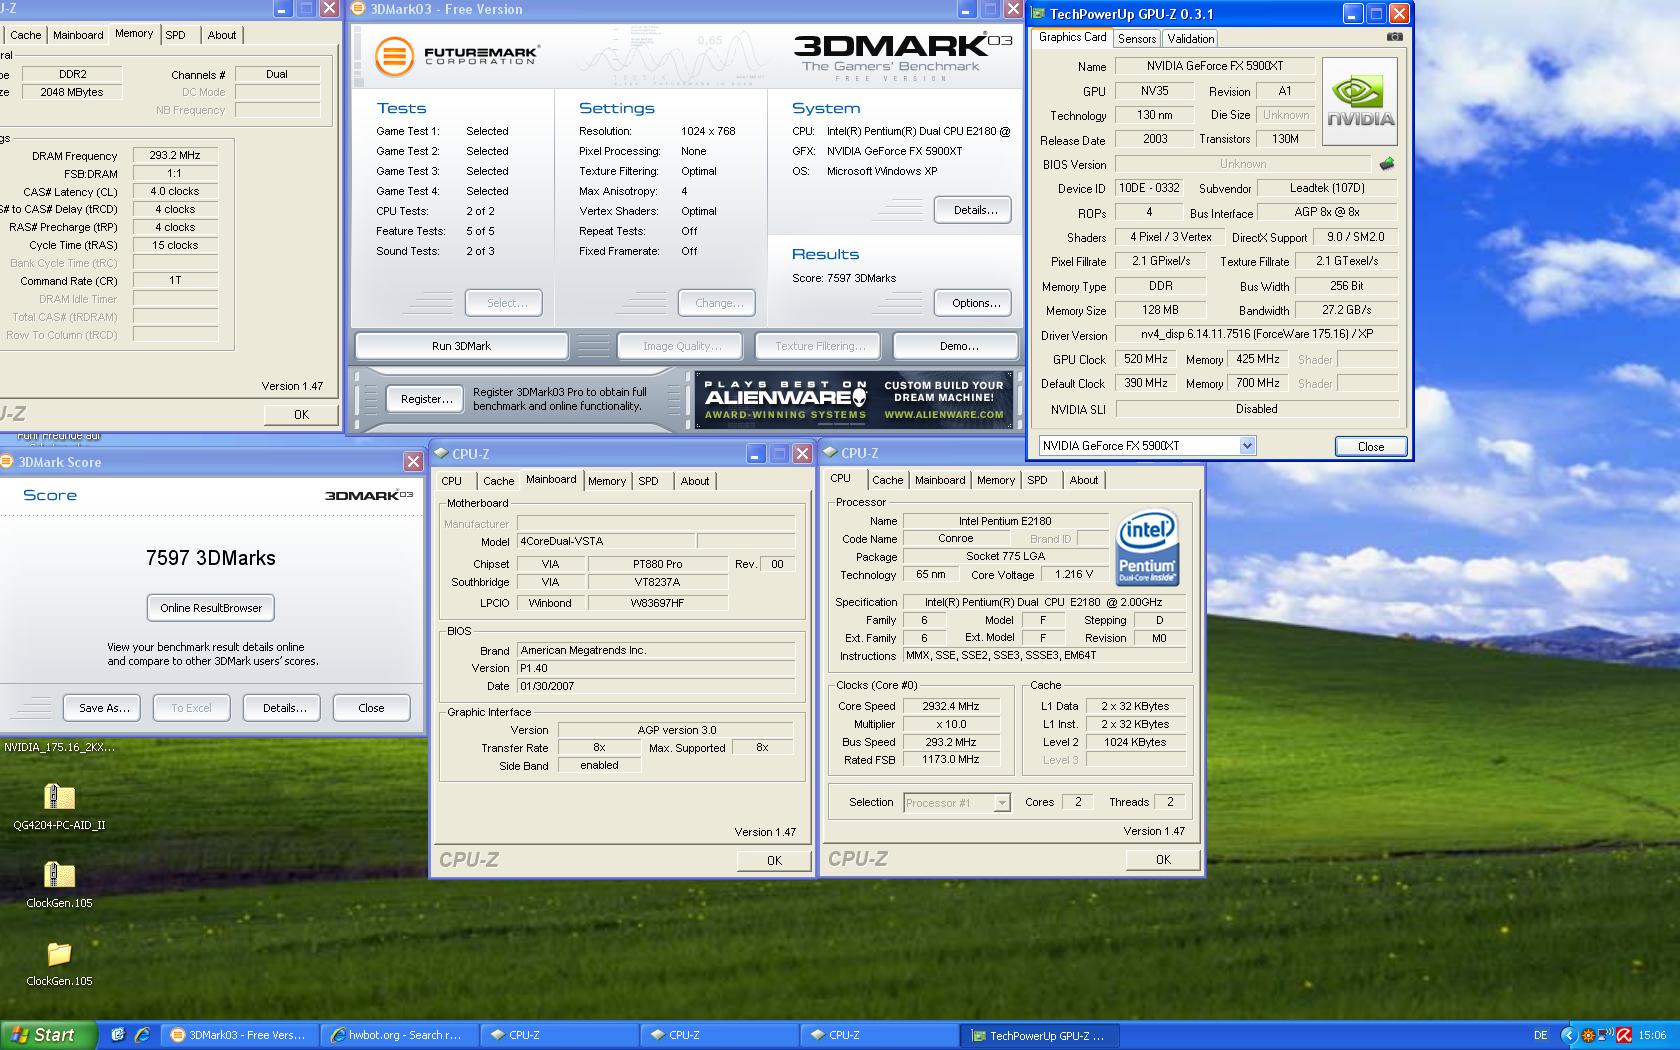
Task: Open the GPU selection dropdown in GPU-Z
Action: [x=1247, y=446]
